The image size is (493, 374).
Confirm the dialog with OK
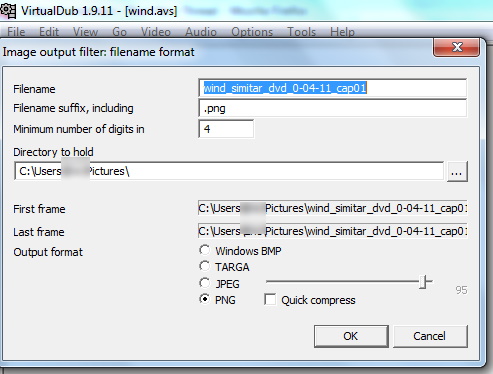[x=351, y=336]
